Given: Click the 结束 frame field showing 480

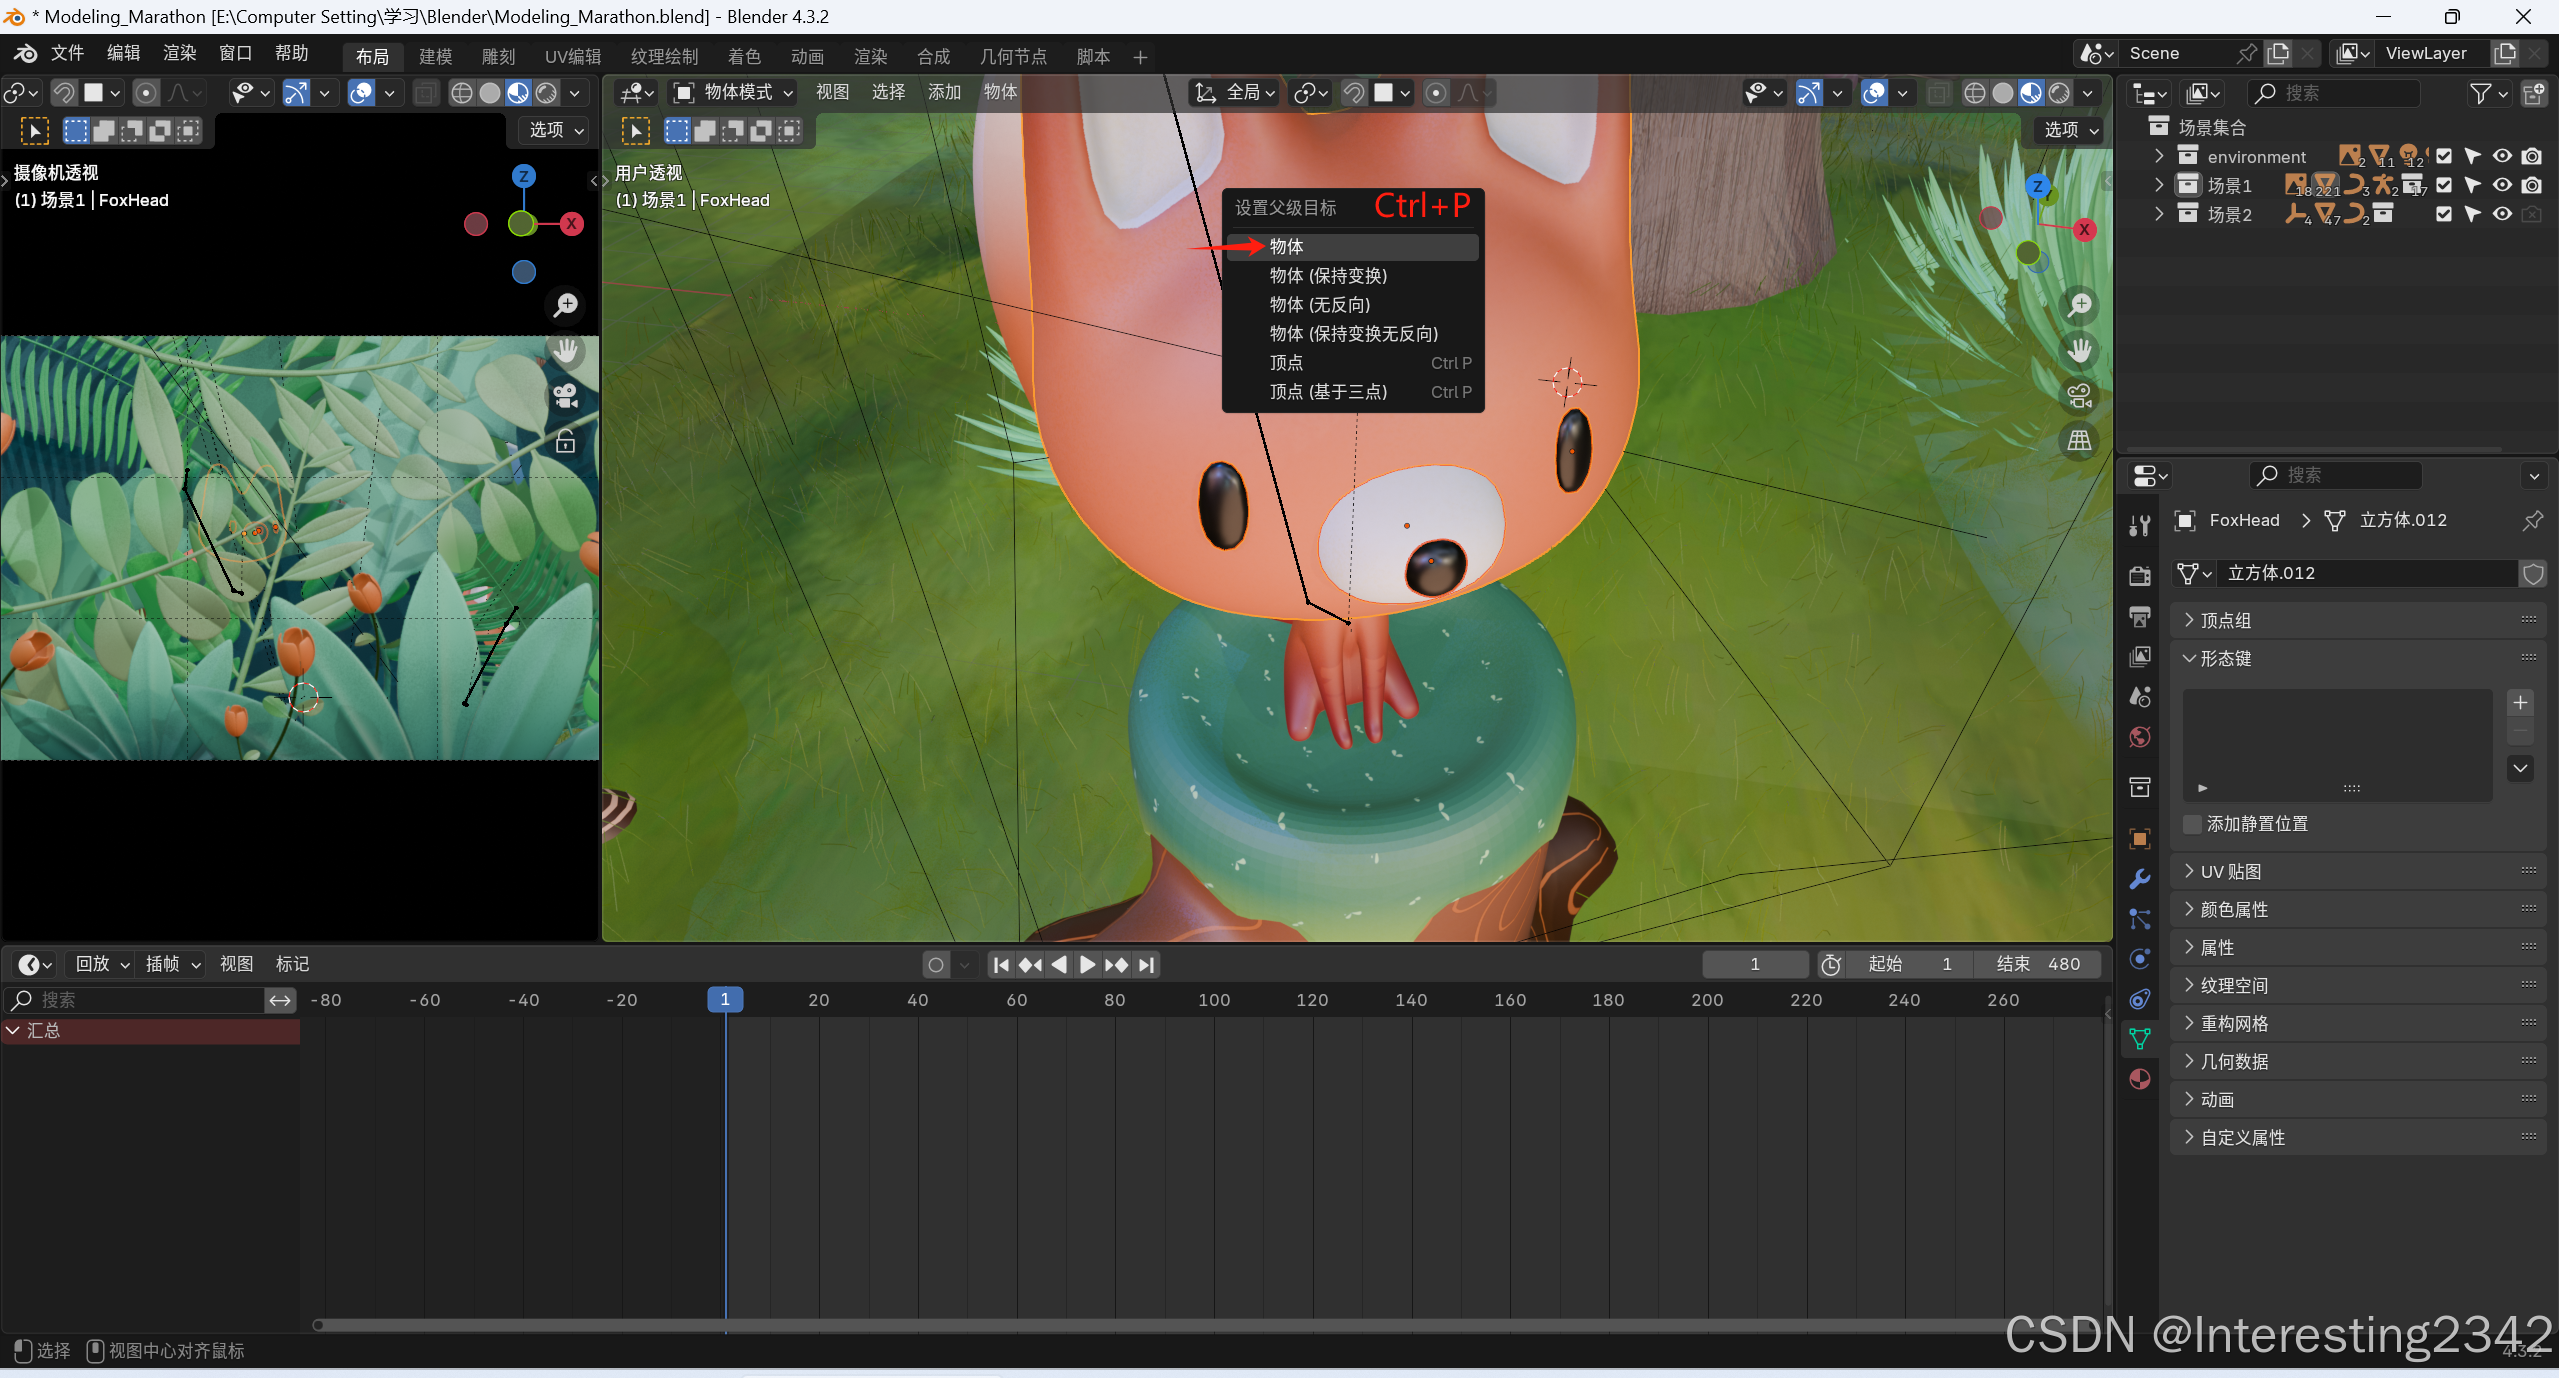Looking at the screenshot, I should click(x=2039, y=964).
